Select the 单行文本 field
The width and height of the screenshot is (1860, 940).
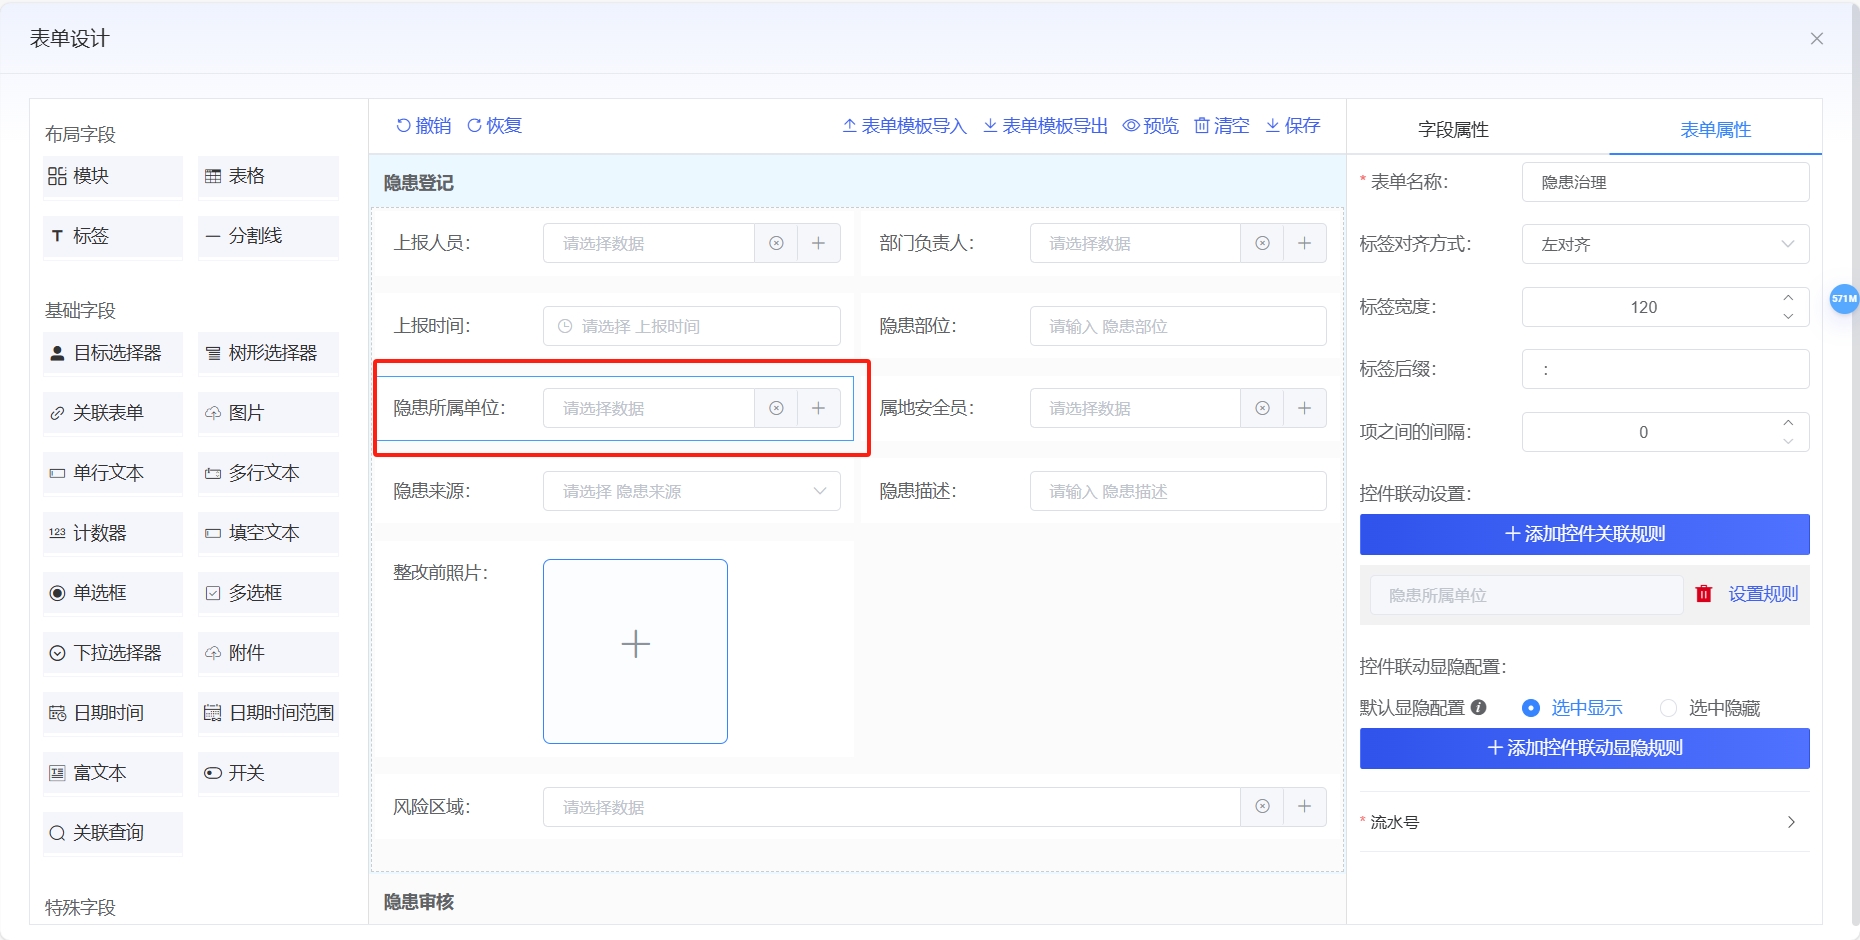pyautogui.click(x=113, y=473)
